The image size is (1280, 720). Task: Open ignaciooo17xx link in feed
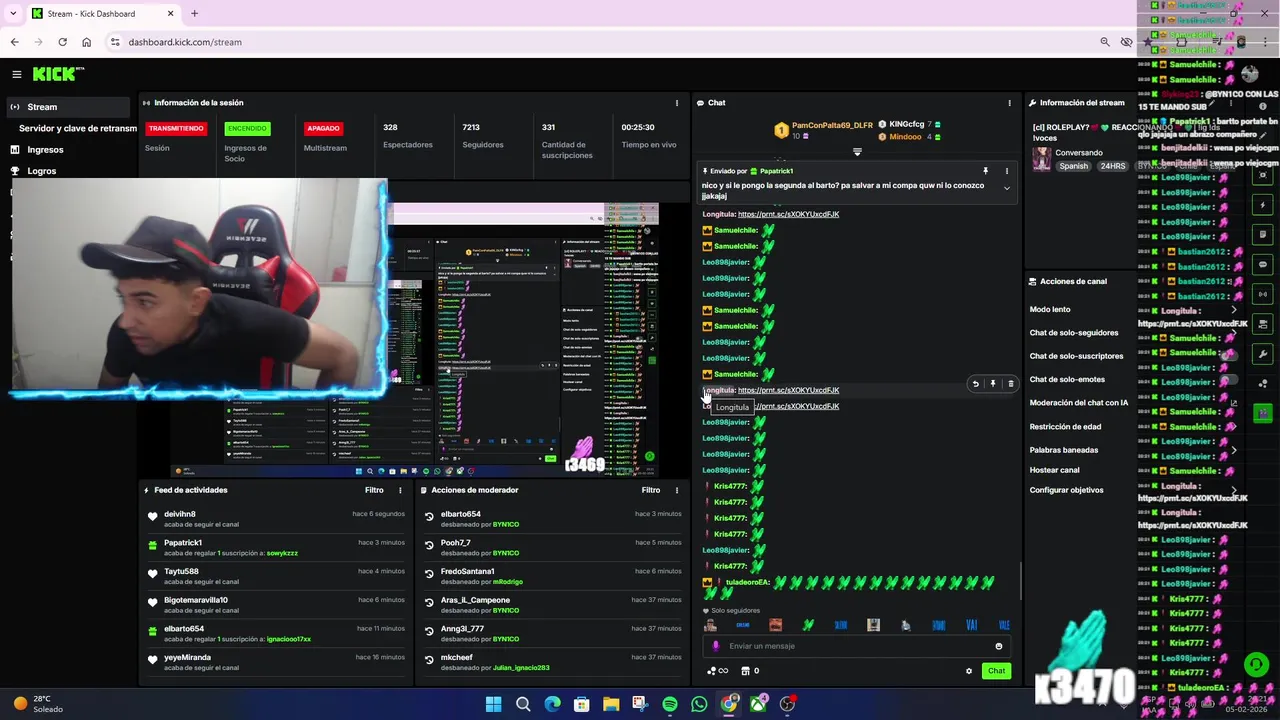[289, 639]
